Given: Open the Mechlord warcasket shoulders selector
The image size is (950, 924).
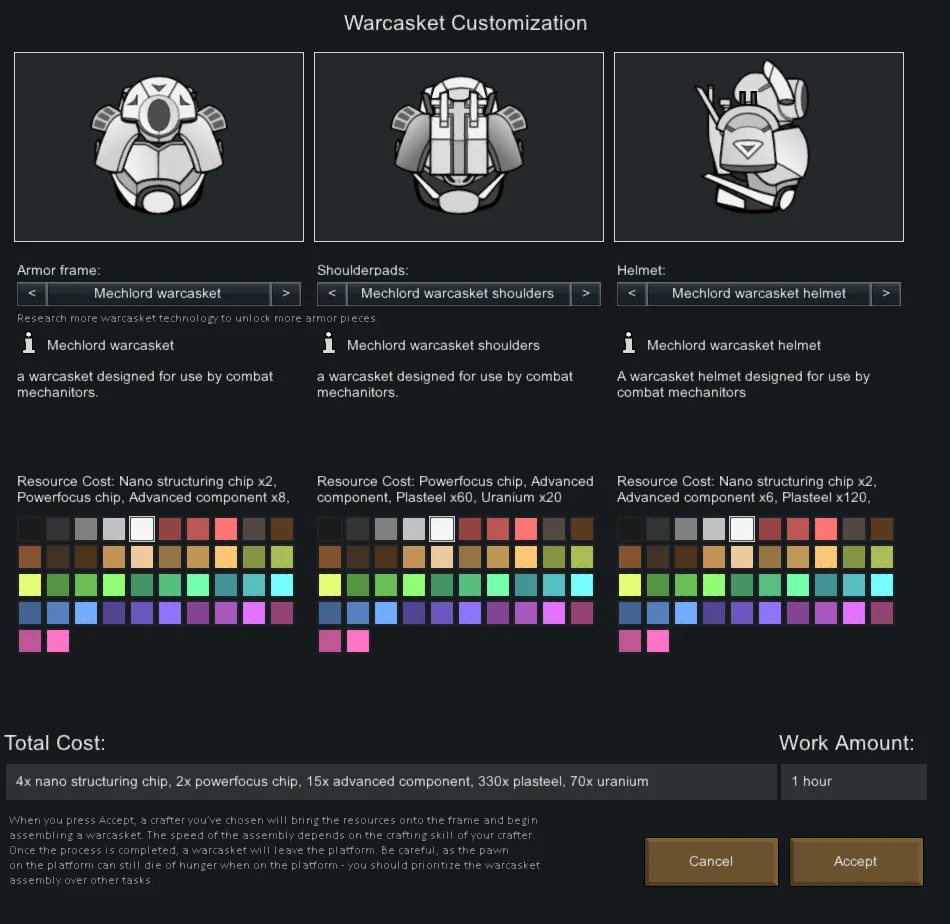Looking at the screenshot, I should (458, 294).
